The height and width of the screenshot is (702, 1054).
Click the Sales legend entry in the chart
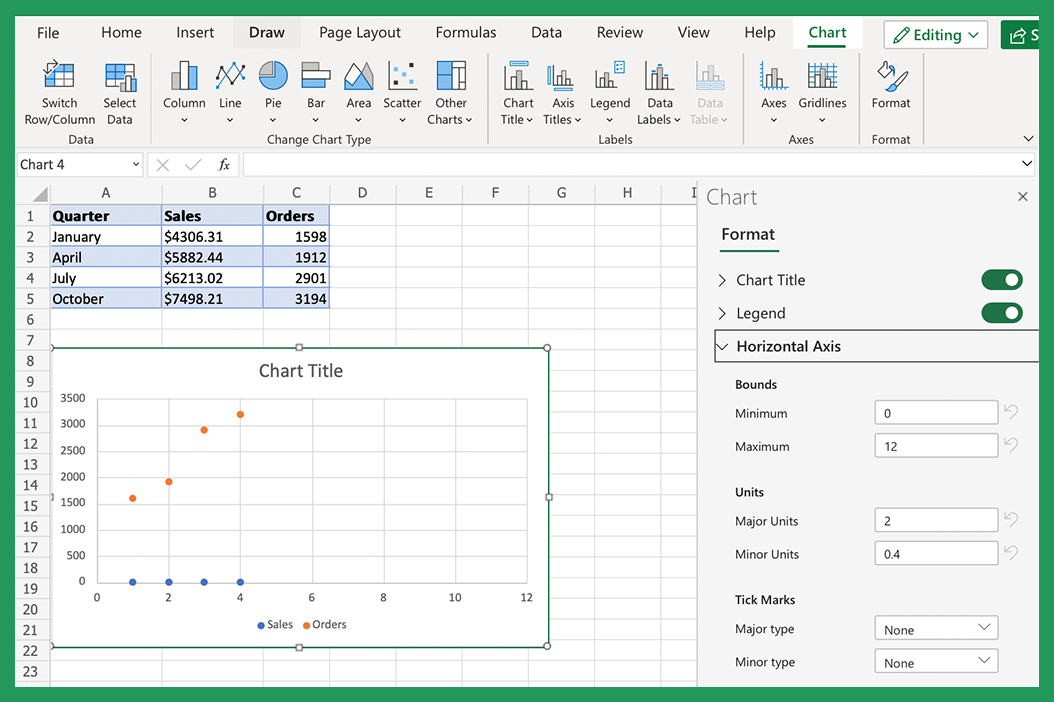[275, 624]
